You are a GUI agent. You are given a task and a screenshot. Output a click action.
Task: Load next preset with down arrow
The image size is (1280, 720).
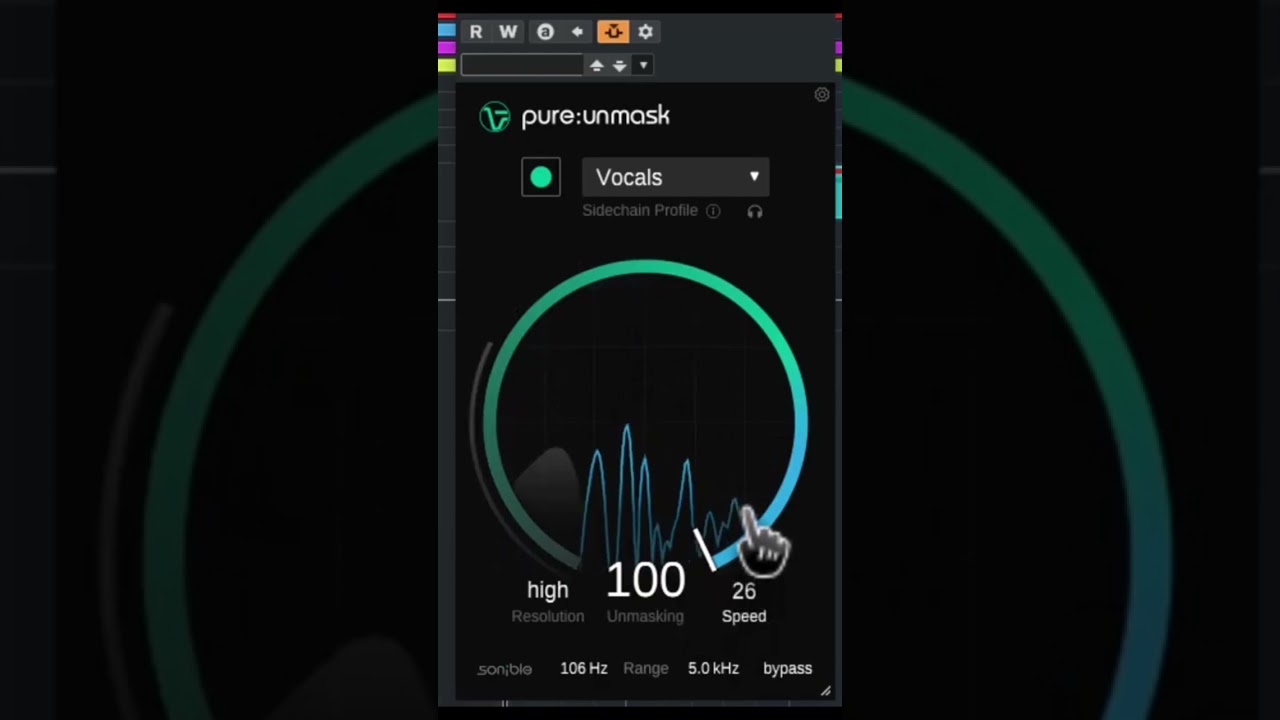(620, 66)
